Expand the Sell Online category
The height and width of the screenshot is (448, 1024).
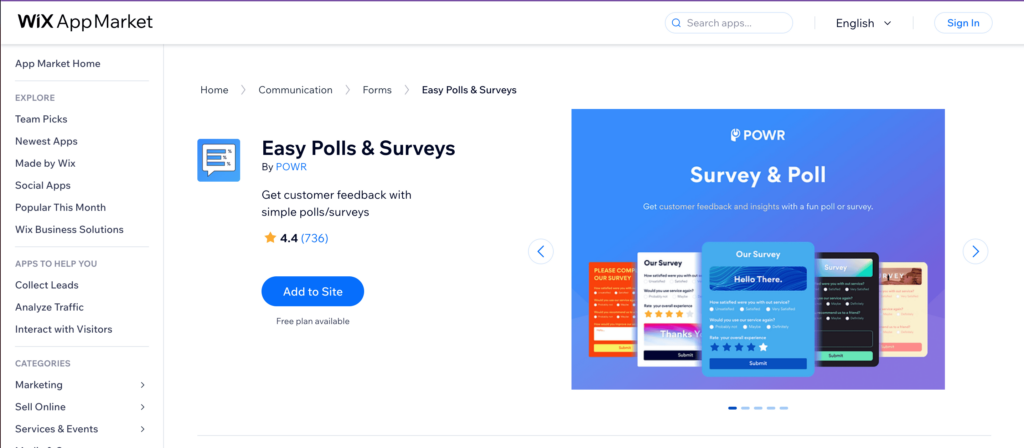tap(81, 407)
